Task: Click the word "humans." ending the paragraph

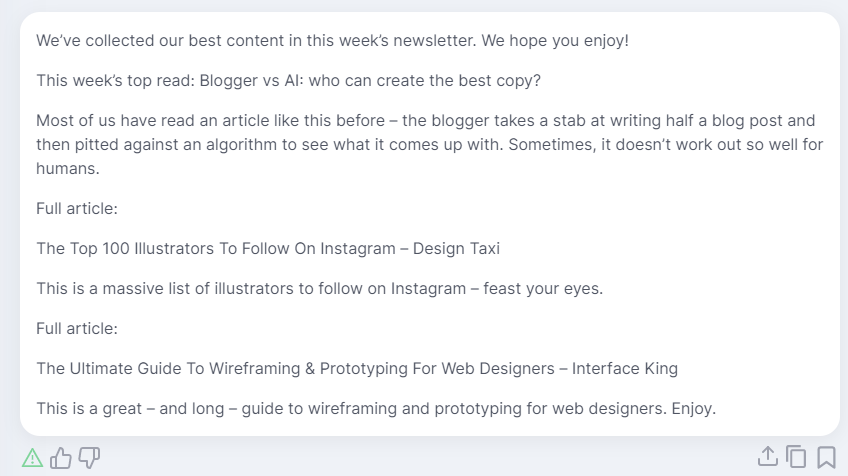Action: 68,169
